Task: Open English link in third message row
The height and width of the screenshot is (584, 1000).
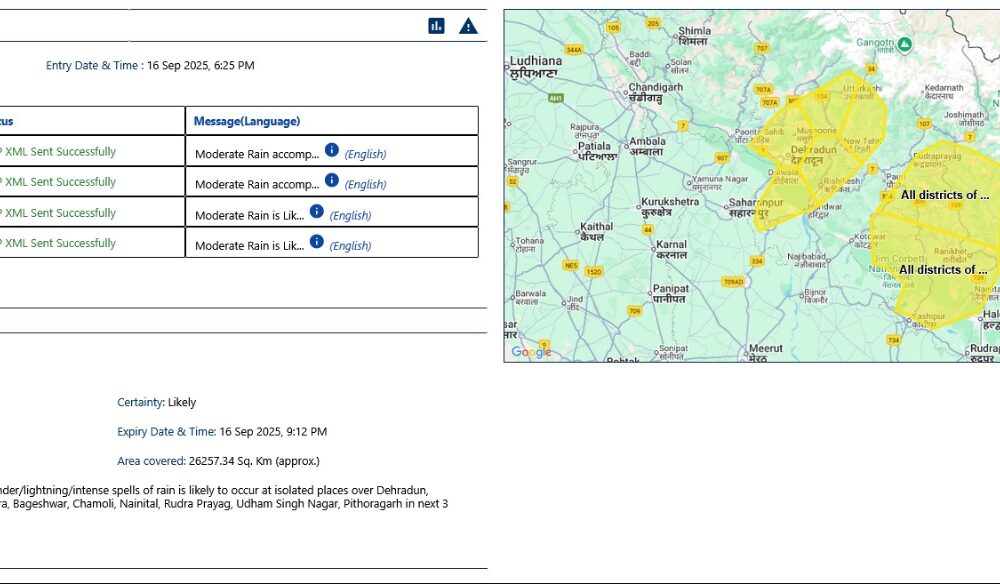Action: (x=350, y=215)
